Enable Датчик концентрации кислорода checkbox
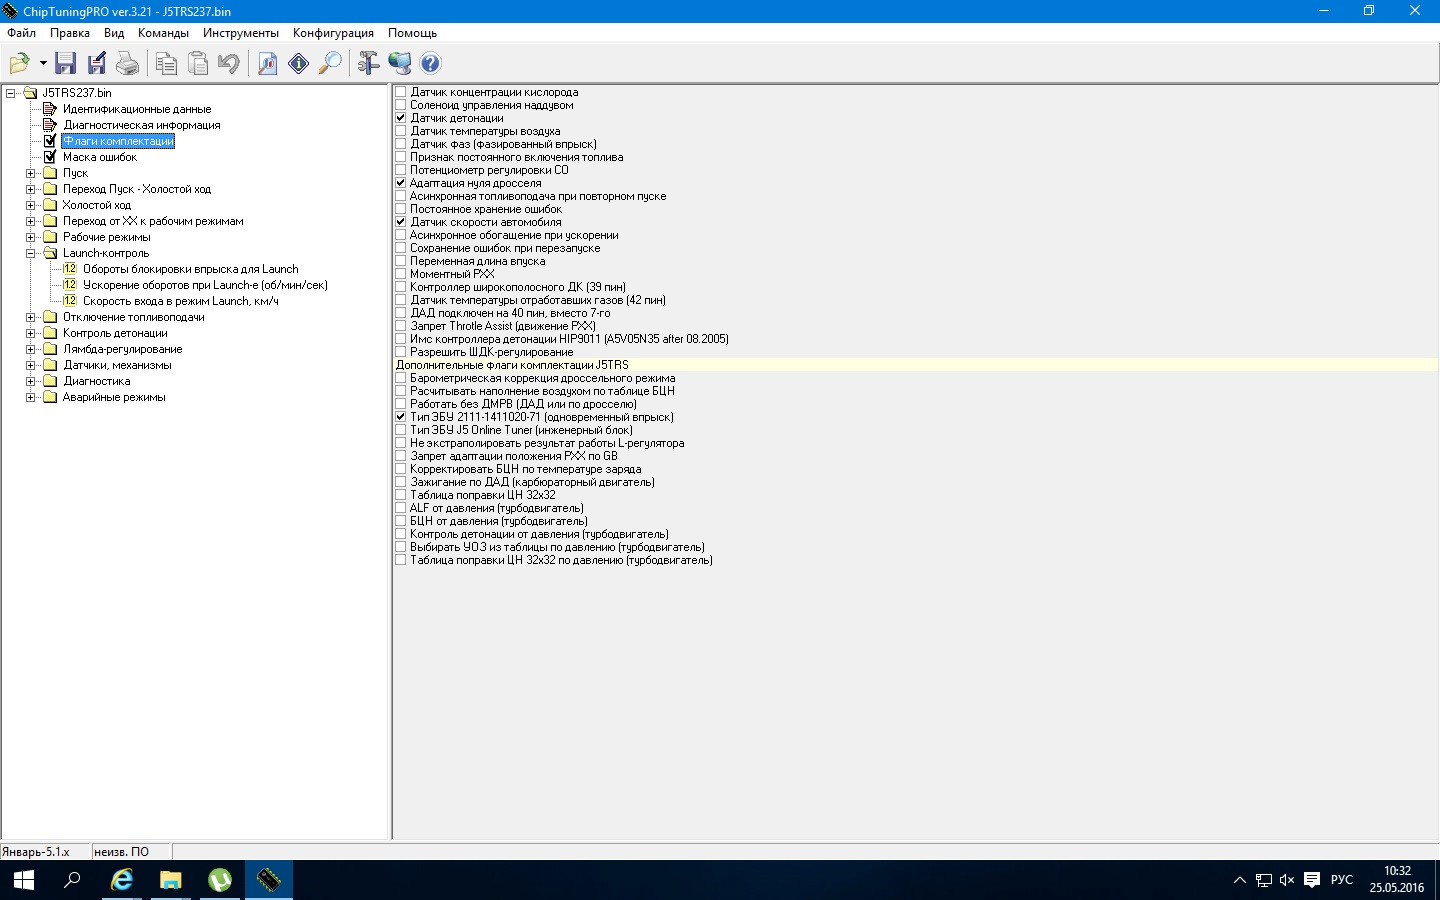This screenshot has width=1440, height=900. pos(401,92)
